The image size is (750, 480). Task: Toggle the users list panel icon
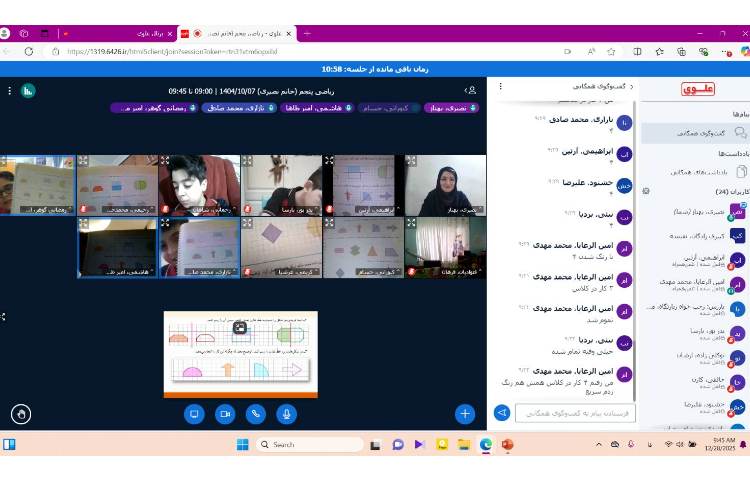coord(471,90)
